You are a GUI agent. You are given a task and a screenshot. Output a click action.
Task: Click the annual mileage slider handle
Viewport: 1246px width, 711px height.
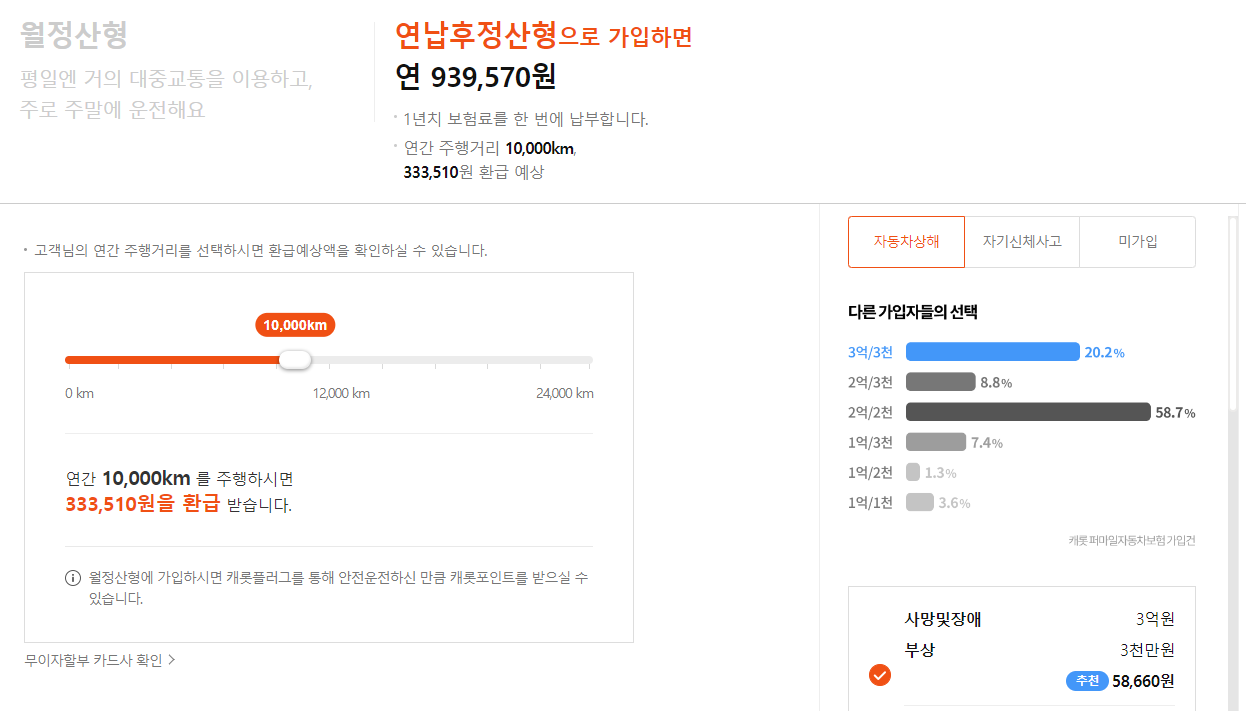click(295, 359)
